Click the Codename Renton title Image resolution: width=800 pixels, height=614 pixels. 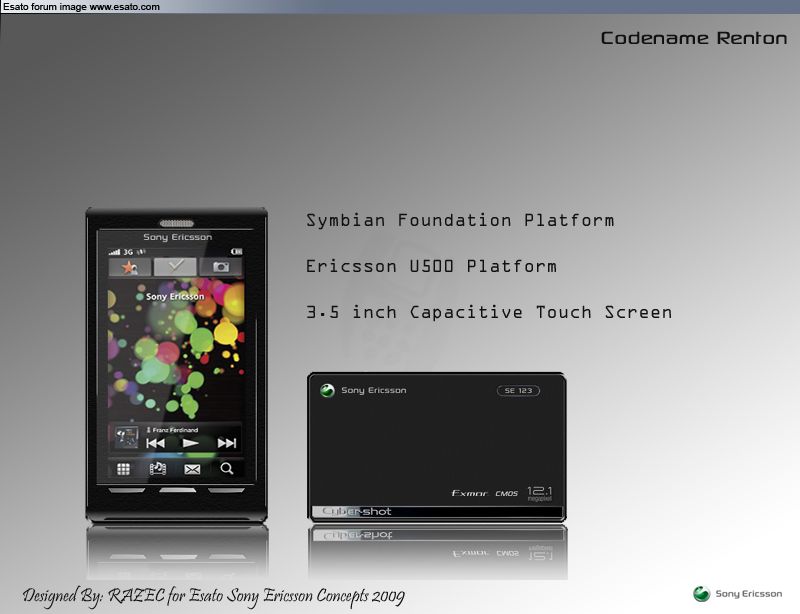tap(693, 38)
